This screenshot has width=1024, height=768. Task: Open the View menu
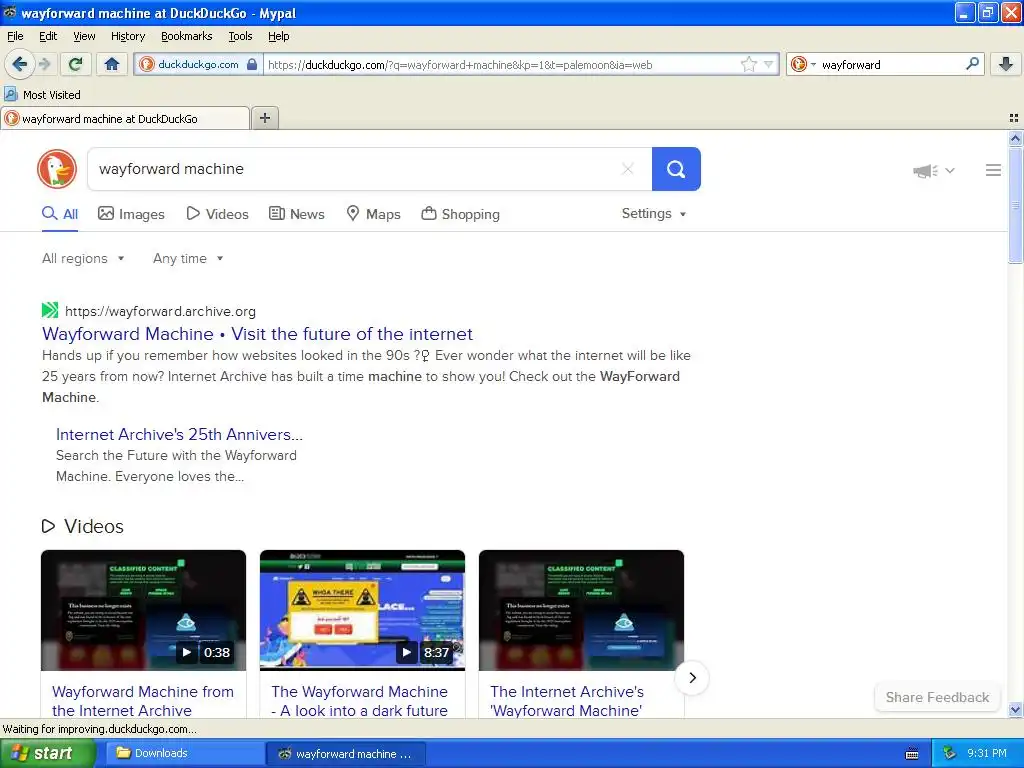click(x=84, y=36)
